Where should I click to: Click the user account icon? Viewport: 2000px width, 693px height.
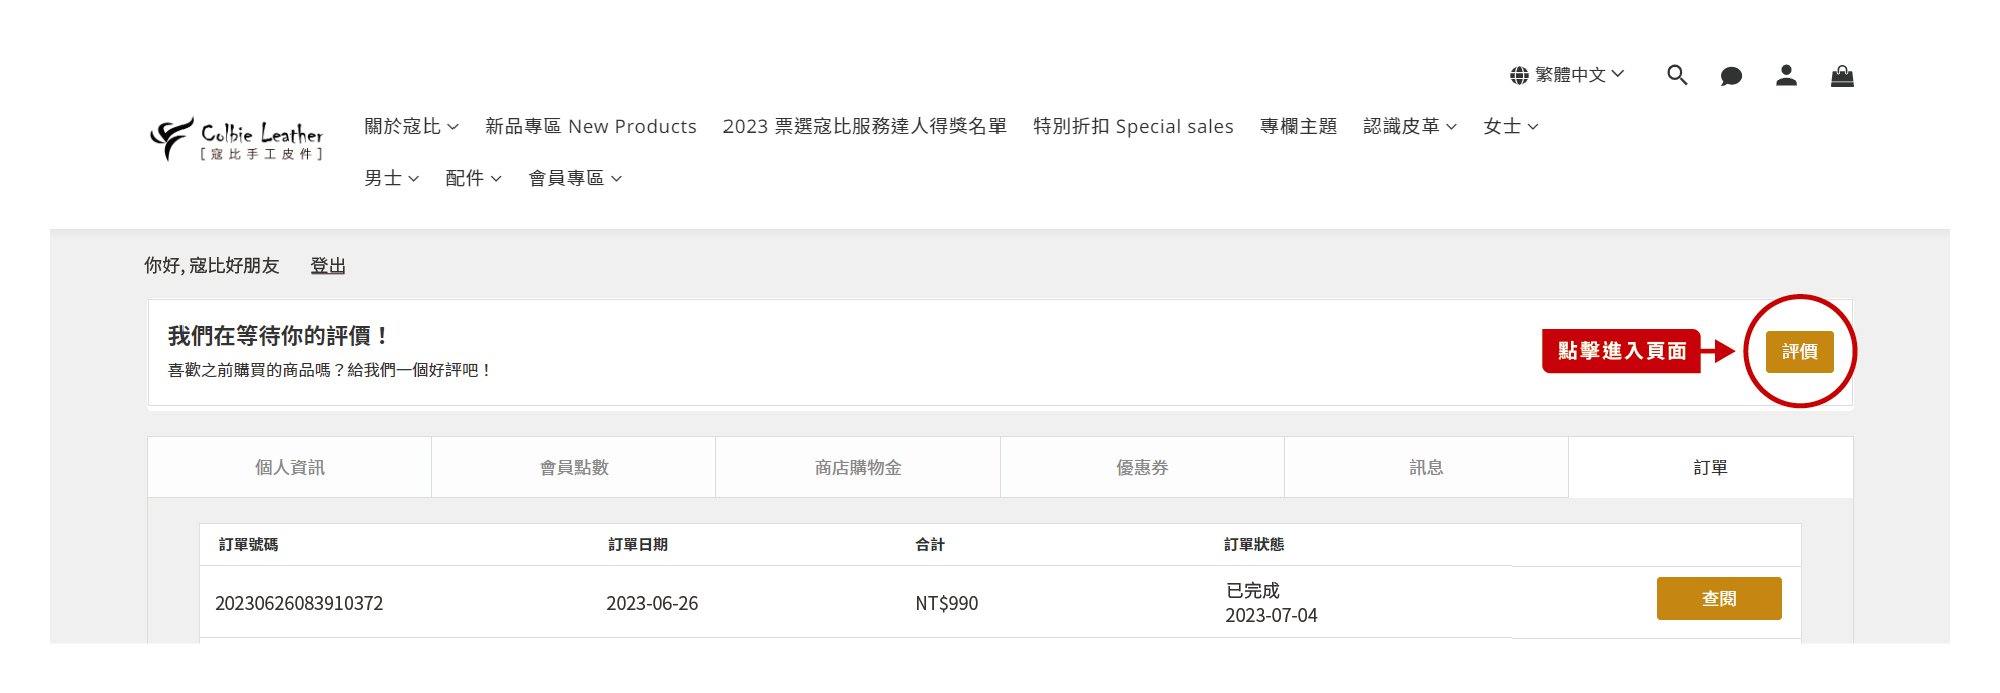(1786, 75)
